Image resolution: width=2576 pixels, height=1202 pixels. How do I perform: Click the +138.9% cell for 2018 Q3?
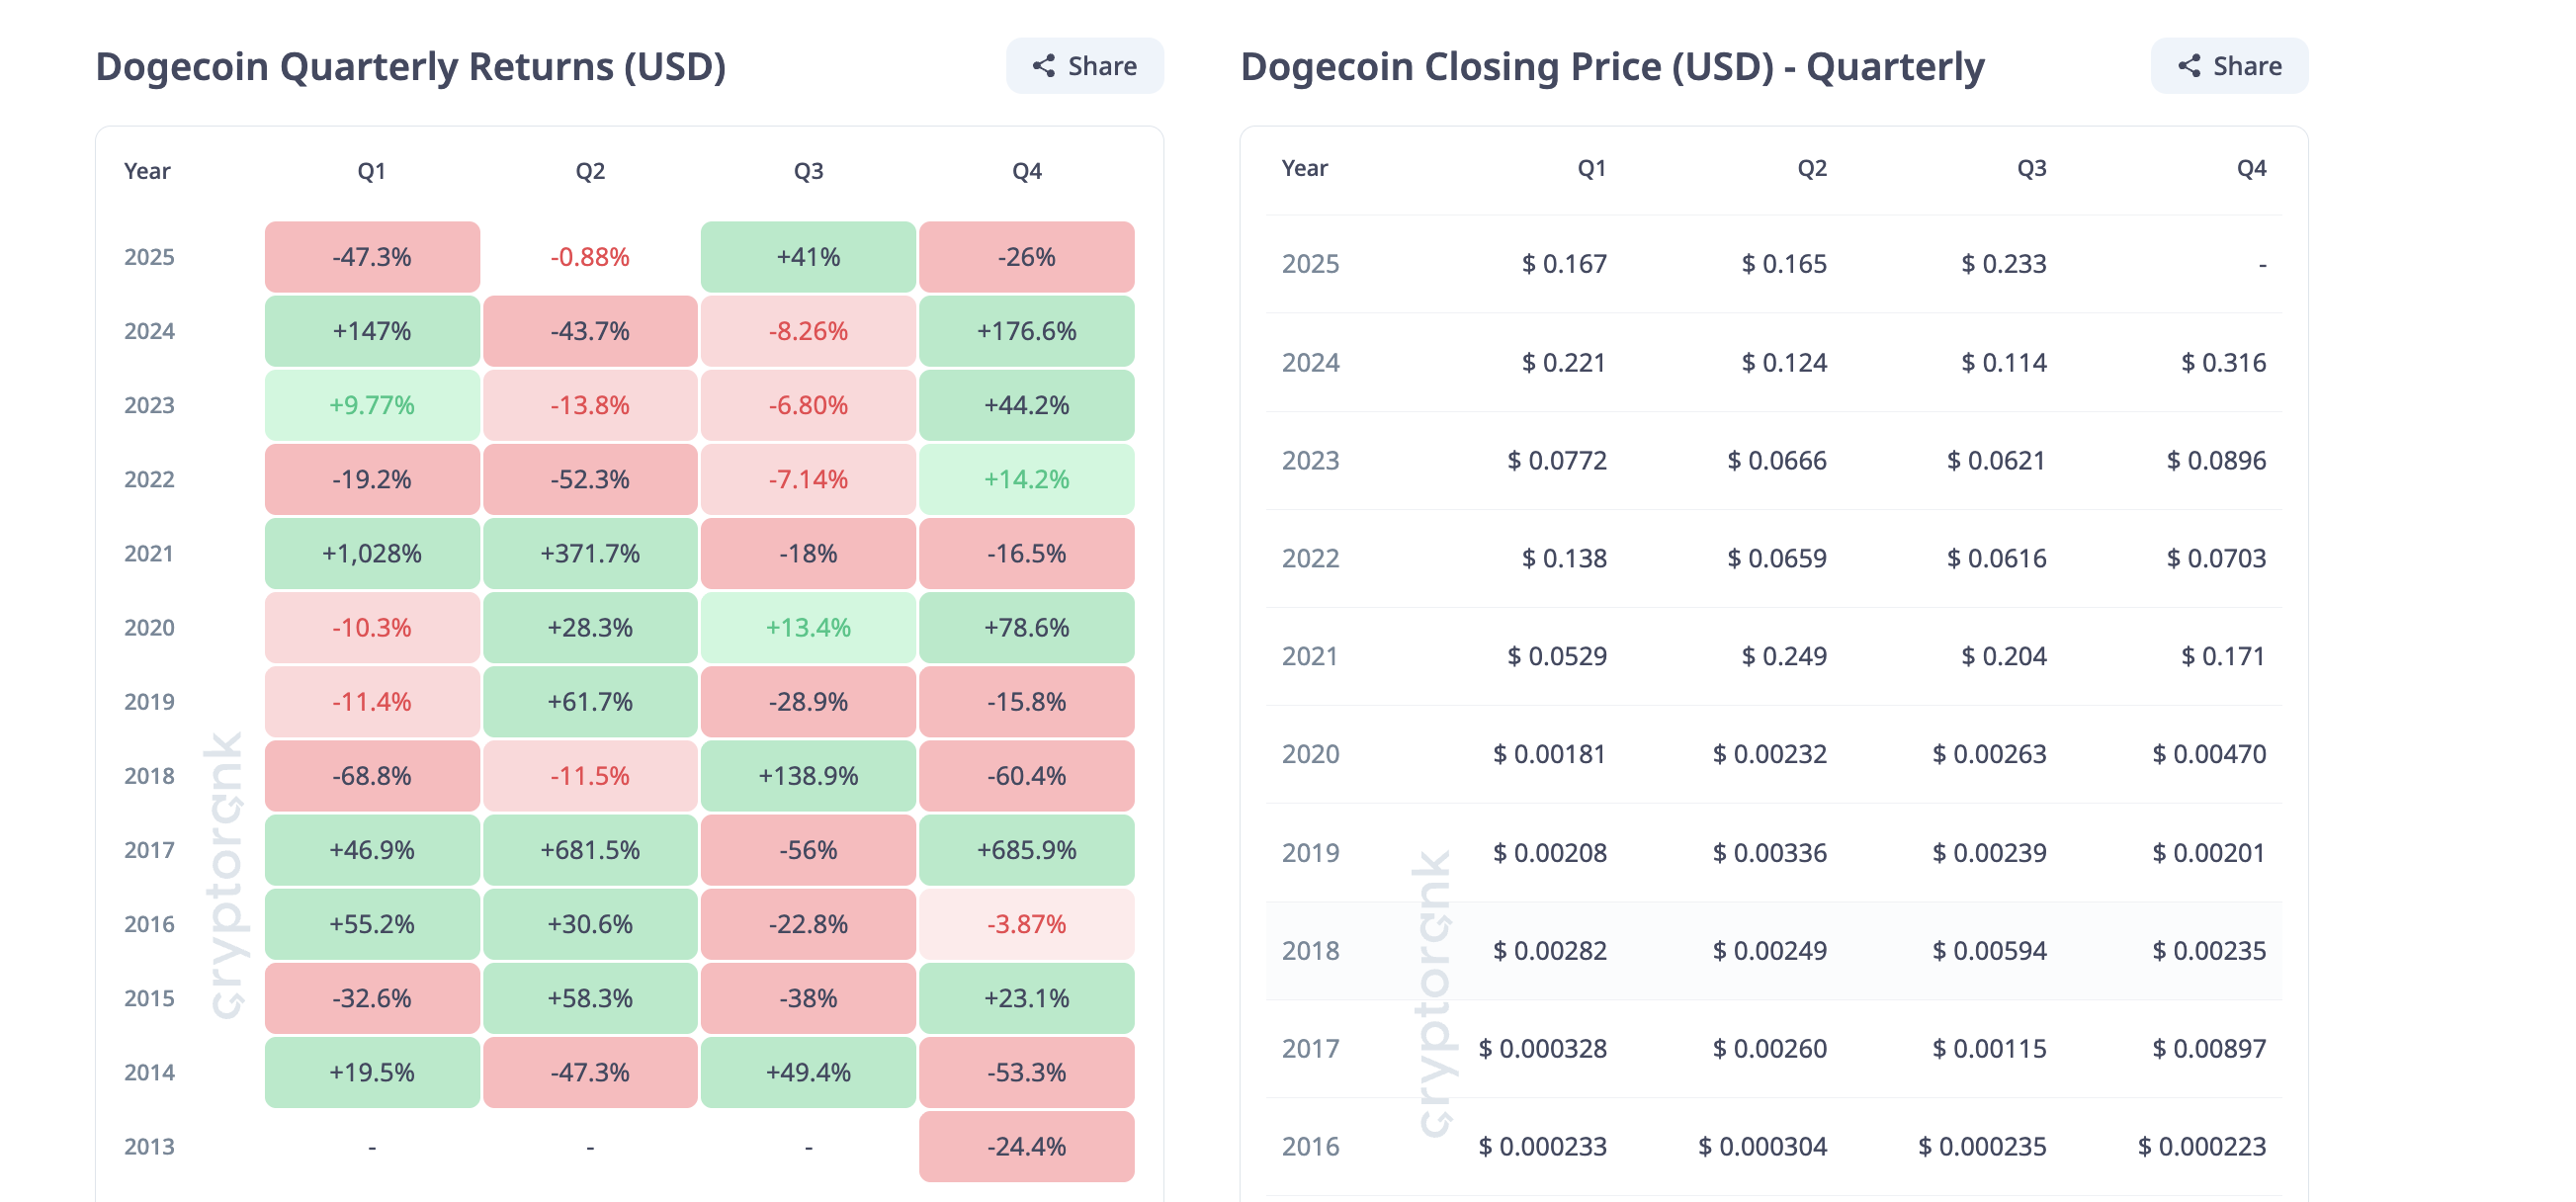(x=807, y=775)
